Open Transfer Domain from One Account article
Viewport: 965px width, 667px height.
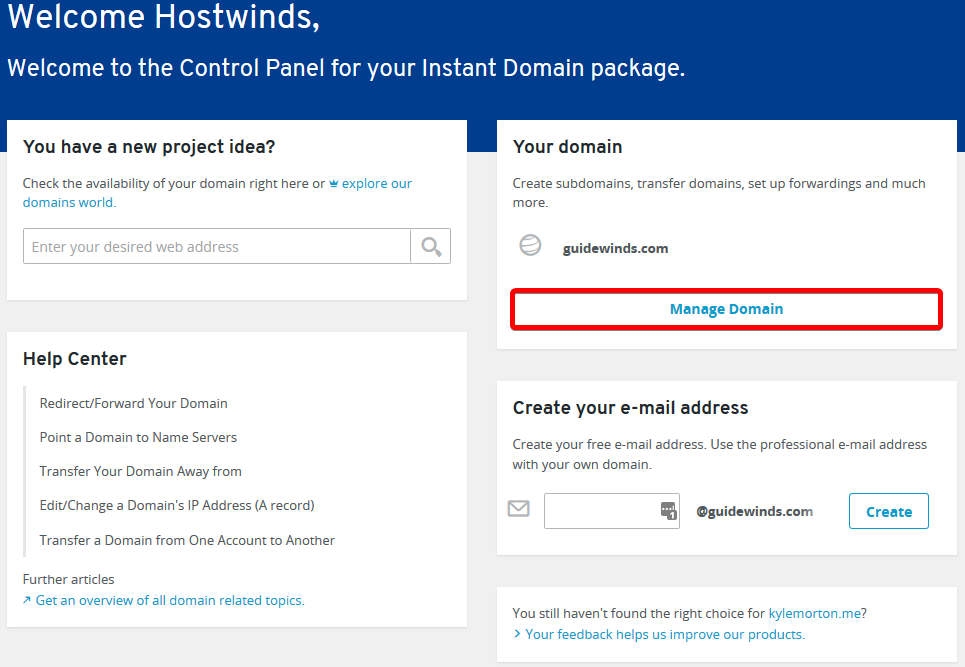[187, 540]
